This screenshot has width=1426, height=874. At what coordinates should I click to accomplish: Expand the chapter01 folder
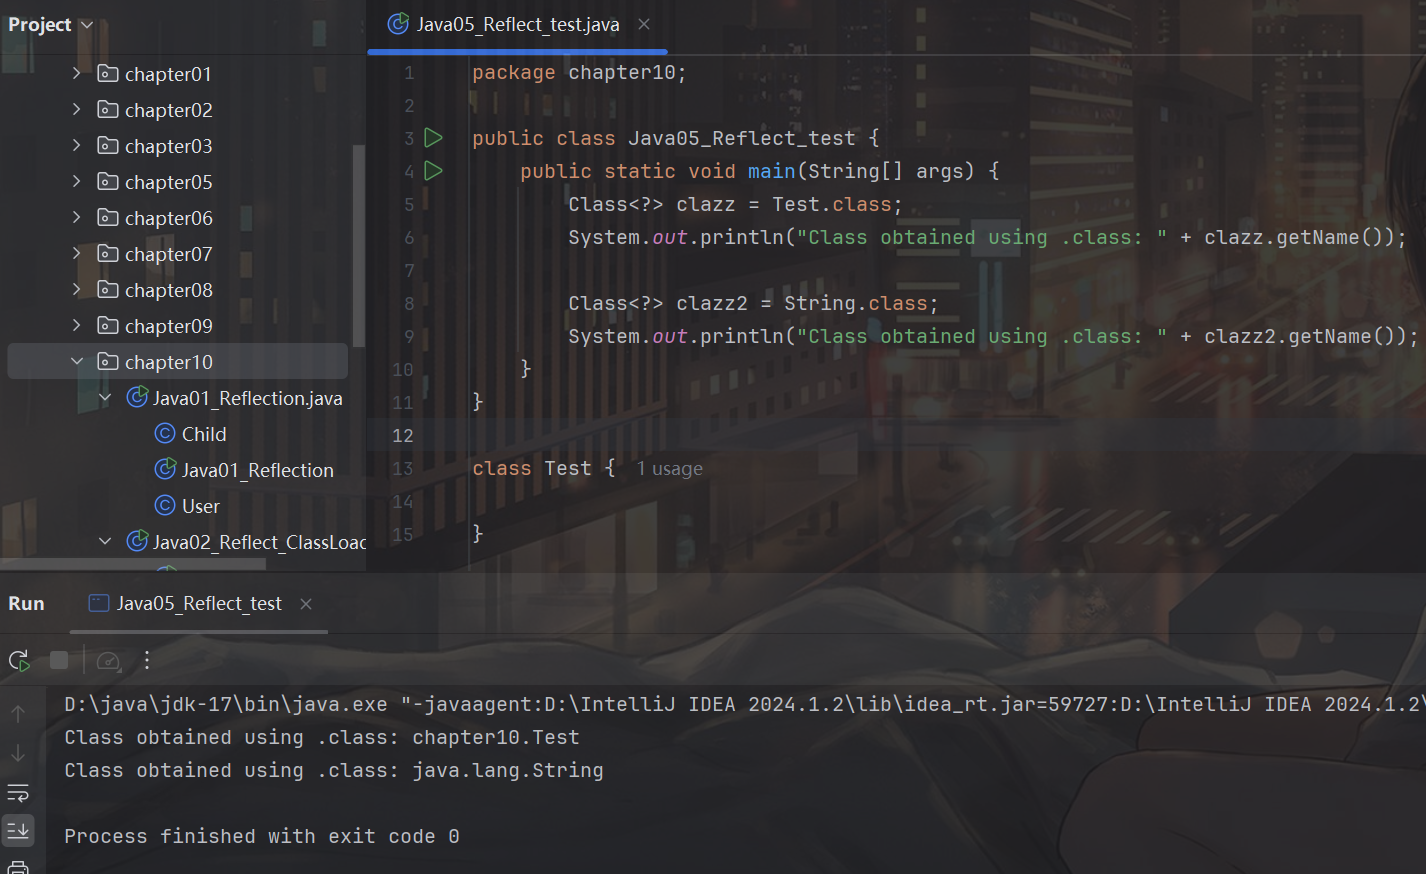(x=77, y=74)
